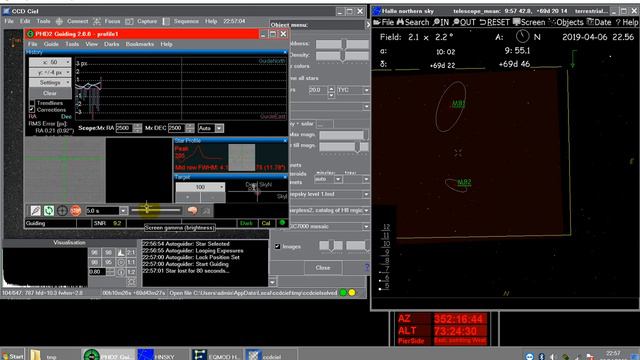Open the Search menu in HNSKY
This screenshot has width=640, height=360.
click(x=413, y=22)
